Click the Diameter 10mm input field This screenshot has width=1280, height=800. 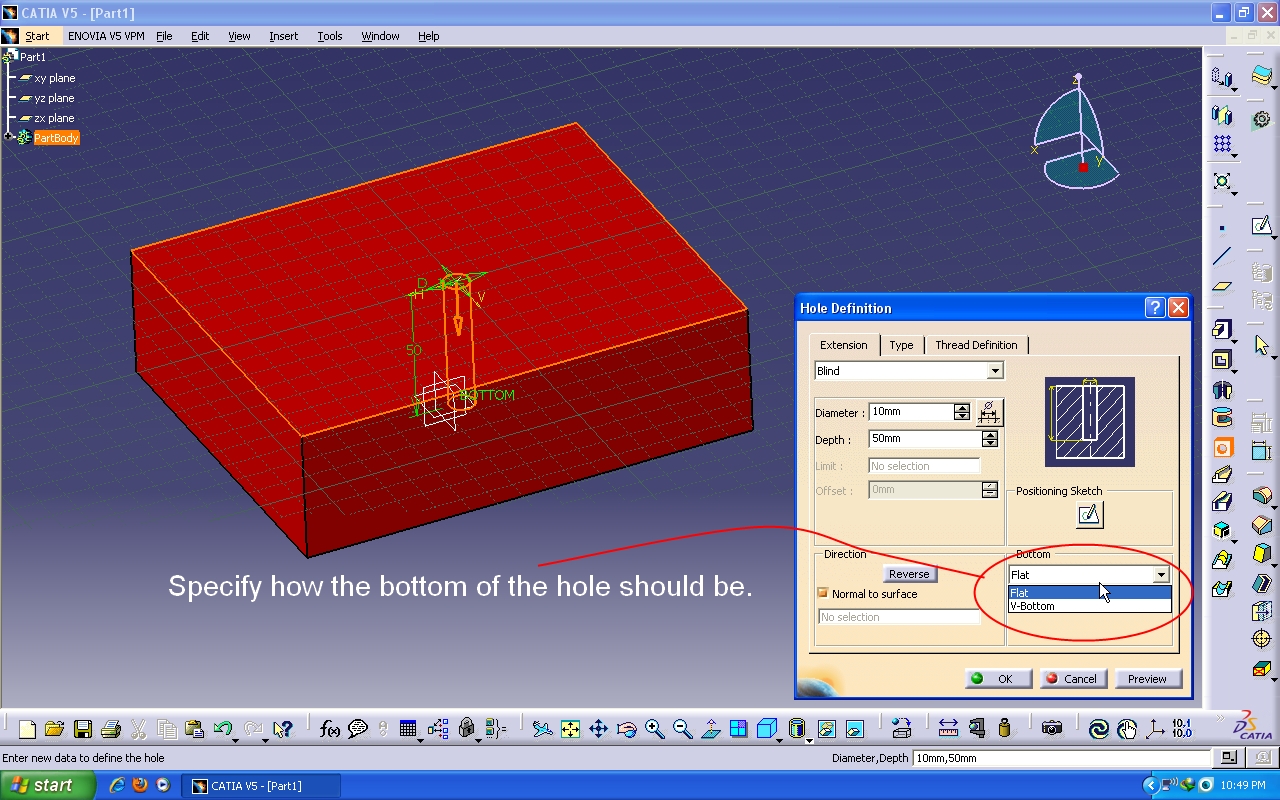911,412
